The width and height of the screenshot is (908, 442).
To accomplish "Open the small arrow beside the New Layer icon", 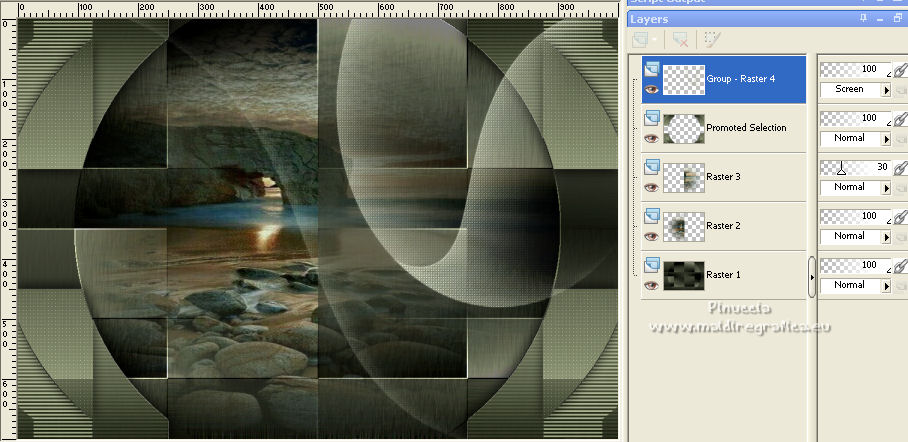I will point(654,40).
